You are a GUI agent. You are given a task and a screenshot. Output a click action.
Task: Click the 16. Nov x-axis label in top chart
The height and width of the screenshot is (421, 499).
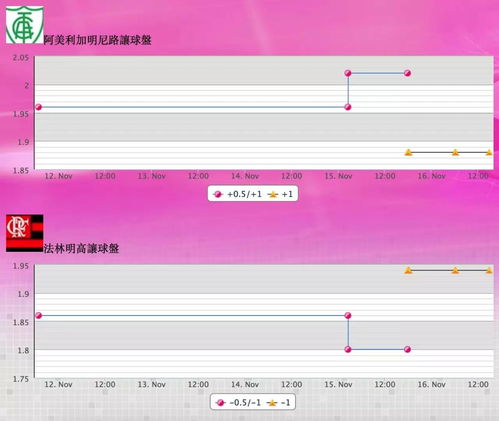coord(432,176)
